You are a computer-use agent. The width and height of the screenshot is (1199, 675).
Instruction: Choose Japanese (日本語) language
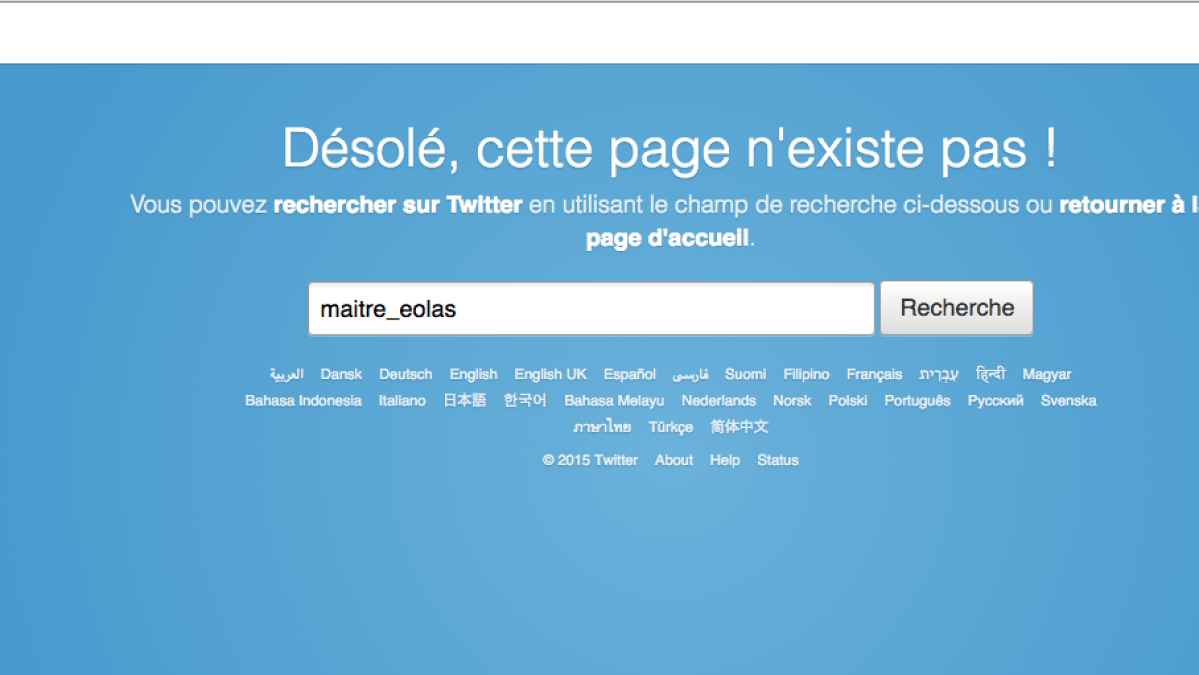click(x=465, y=401)
